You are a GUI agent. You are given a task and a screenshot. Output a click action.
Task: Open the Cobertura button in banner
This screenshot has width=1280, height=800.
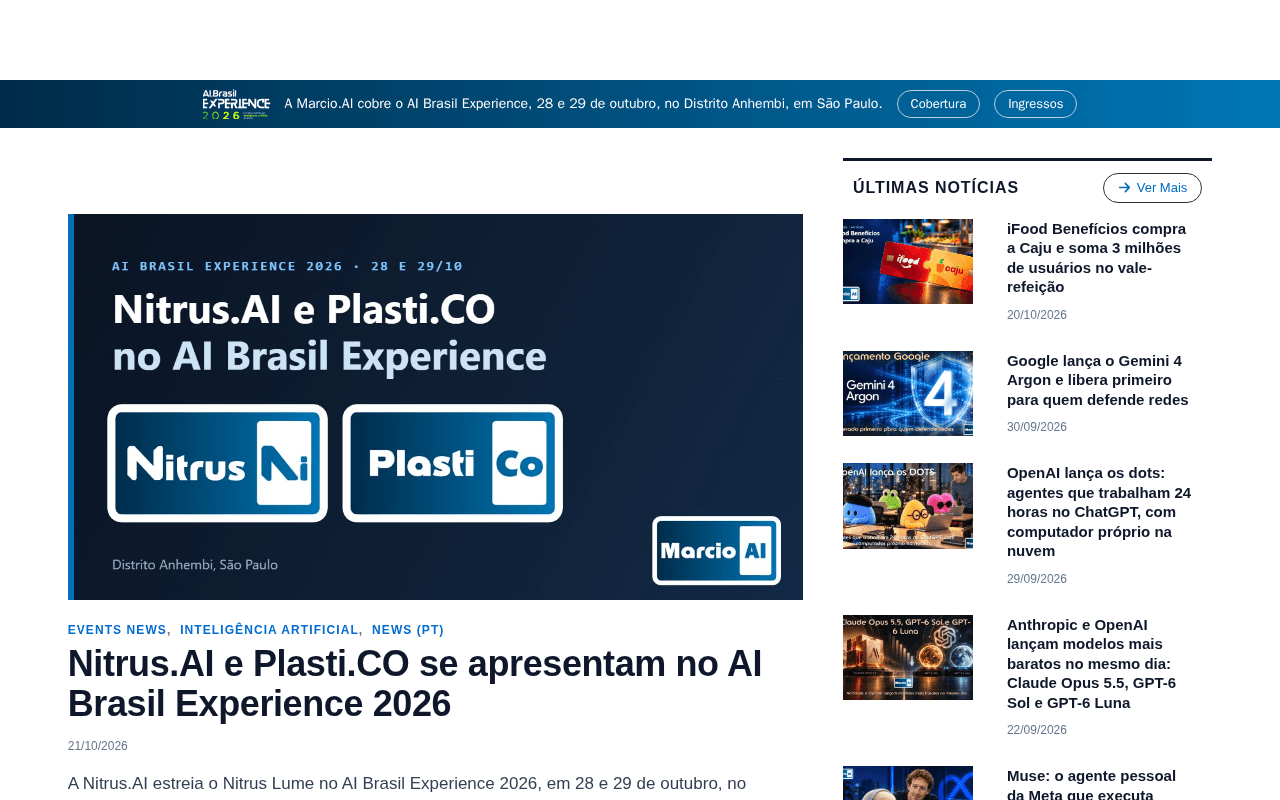[x=938, y=104]
